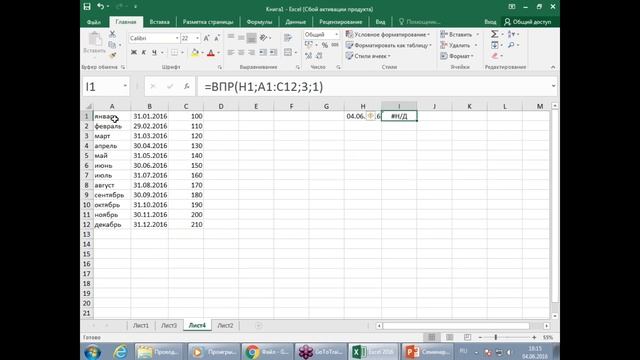Switch to the Данные ribbon tab

(x=296, y=22)
